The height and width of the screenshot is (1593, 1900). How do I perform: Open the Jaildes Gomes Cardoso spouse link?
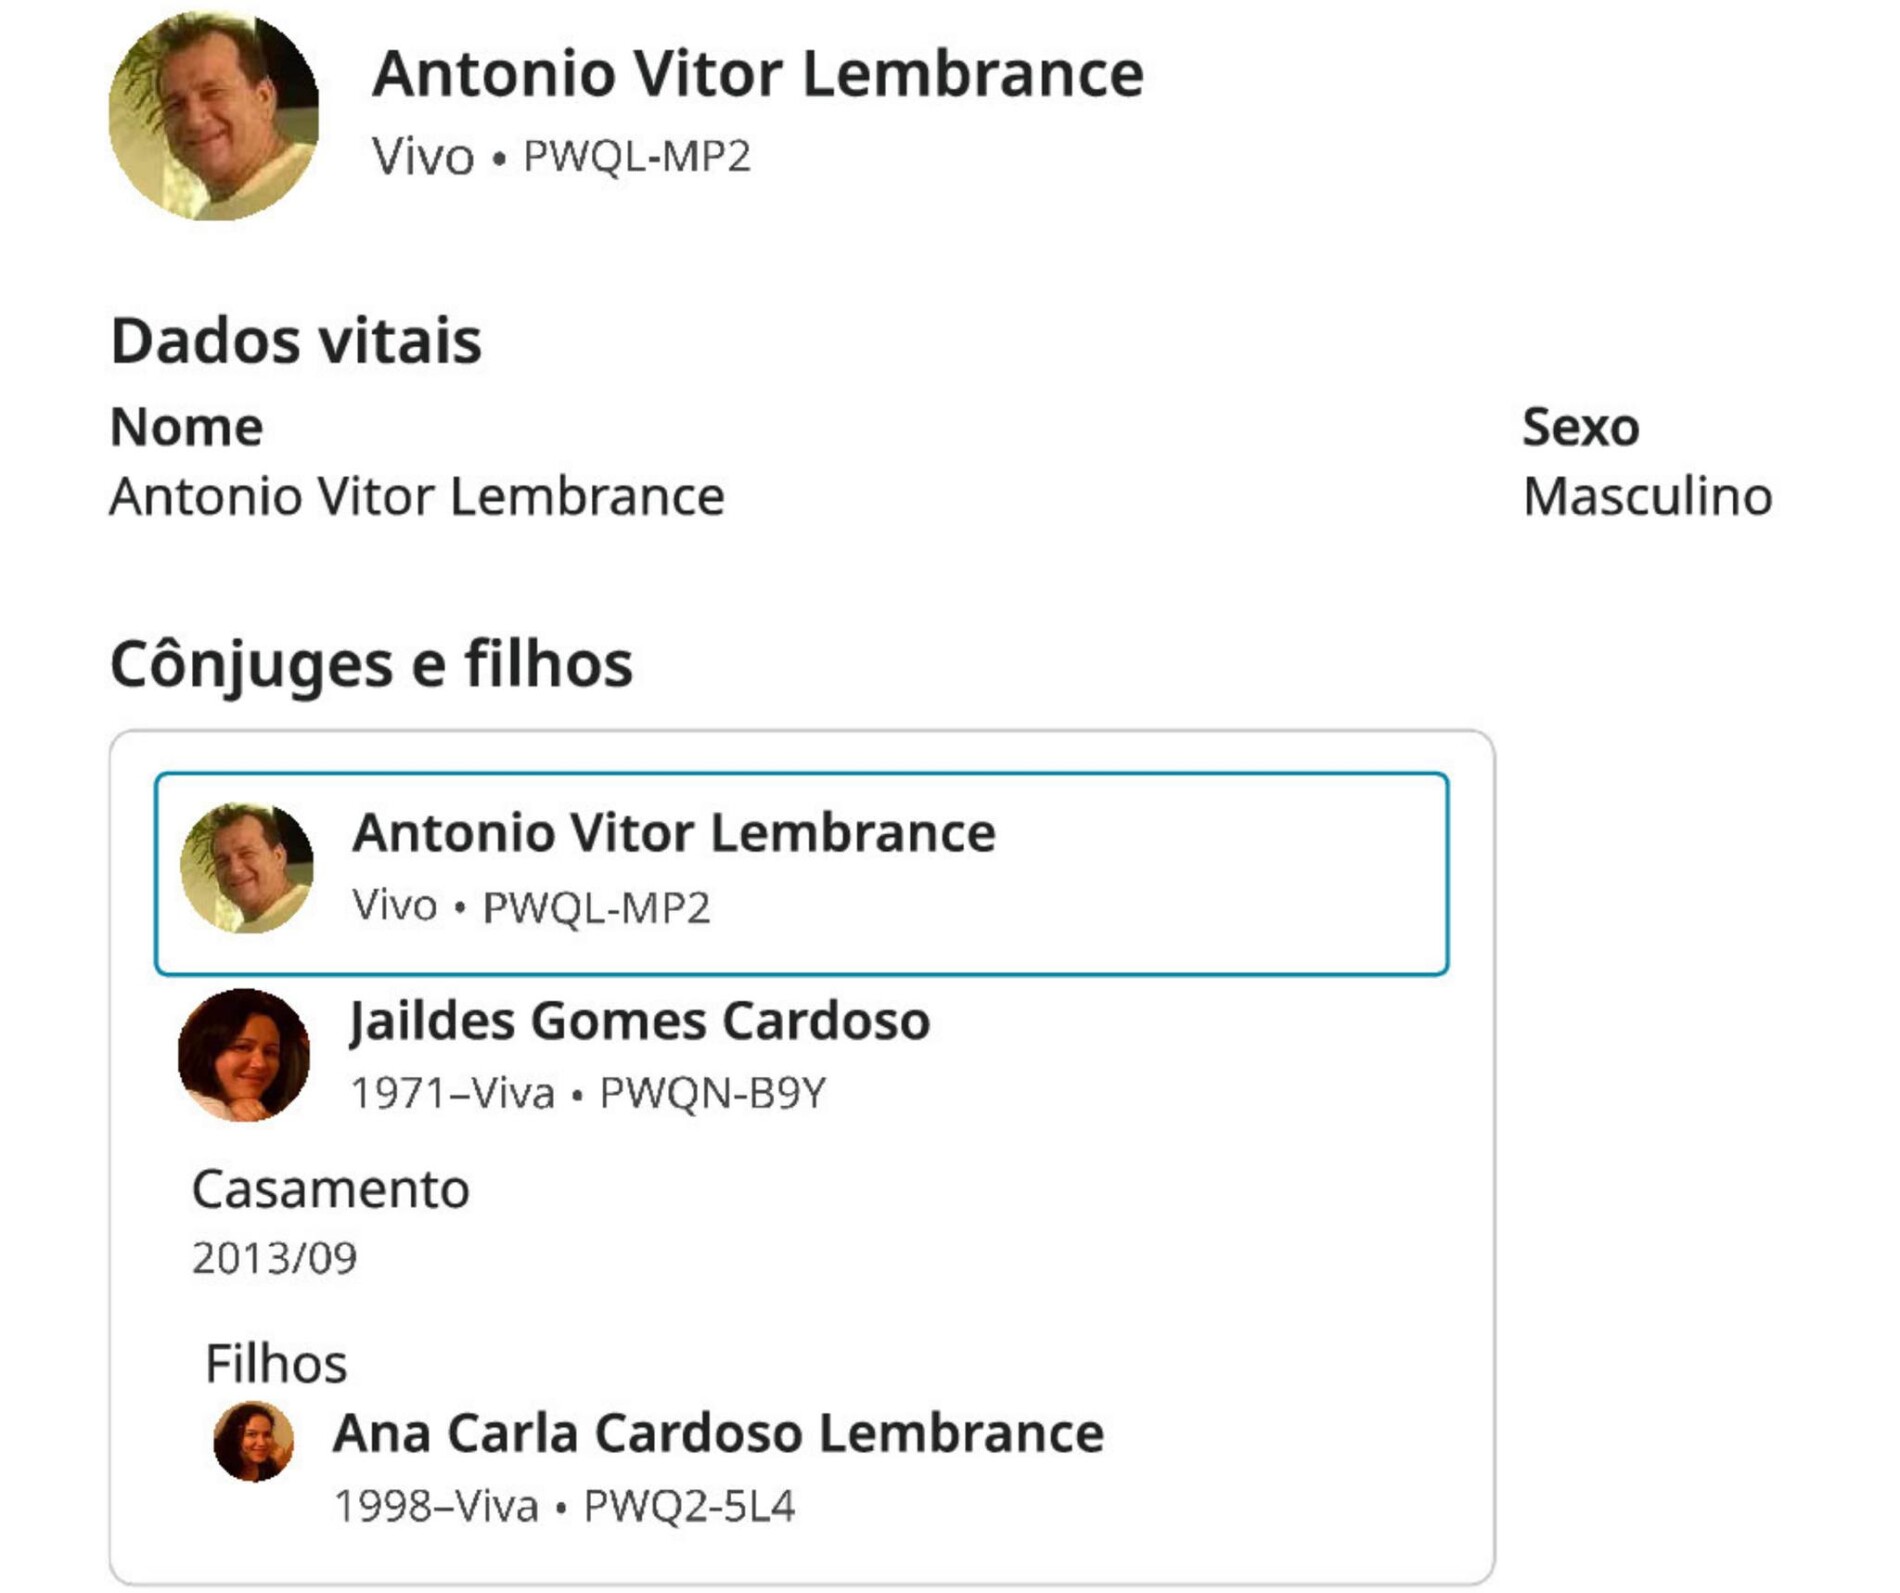coord(640,1020)
